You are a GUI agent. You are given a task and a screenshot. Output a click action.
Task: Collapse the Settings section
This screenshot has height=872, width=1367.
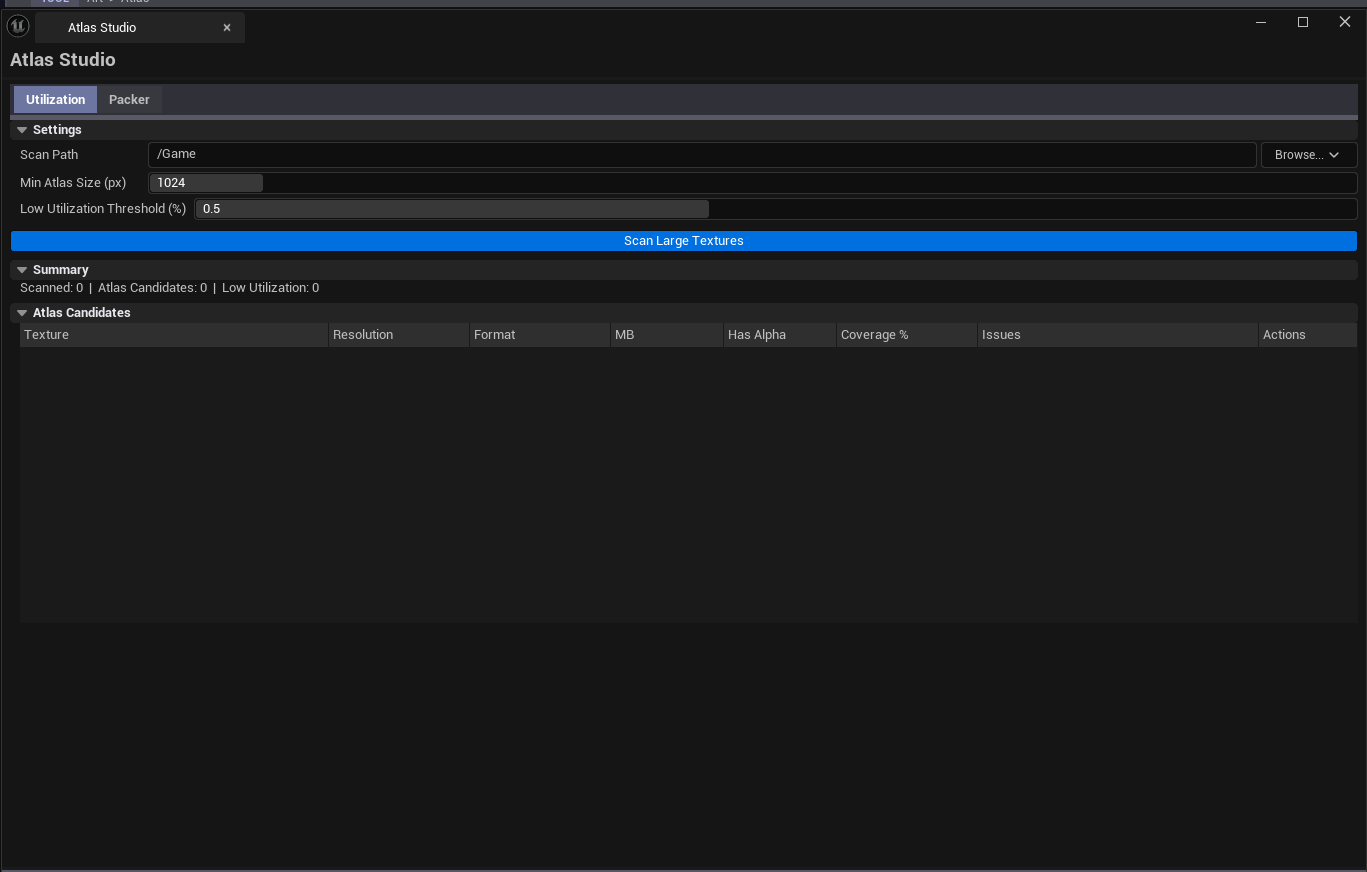(22, 130)
